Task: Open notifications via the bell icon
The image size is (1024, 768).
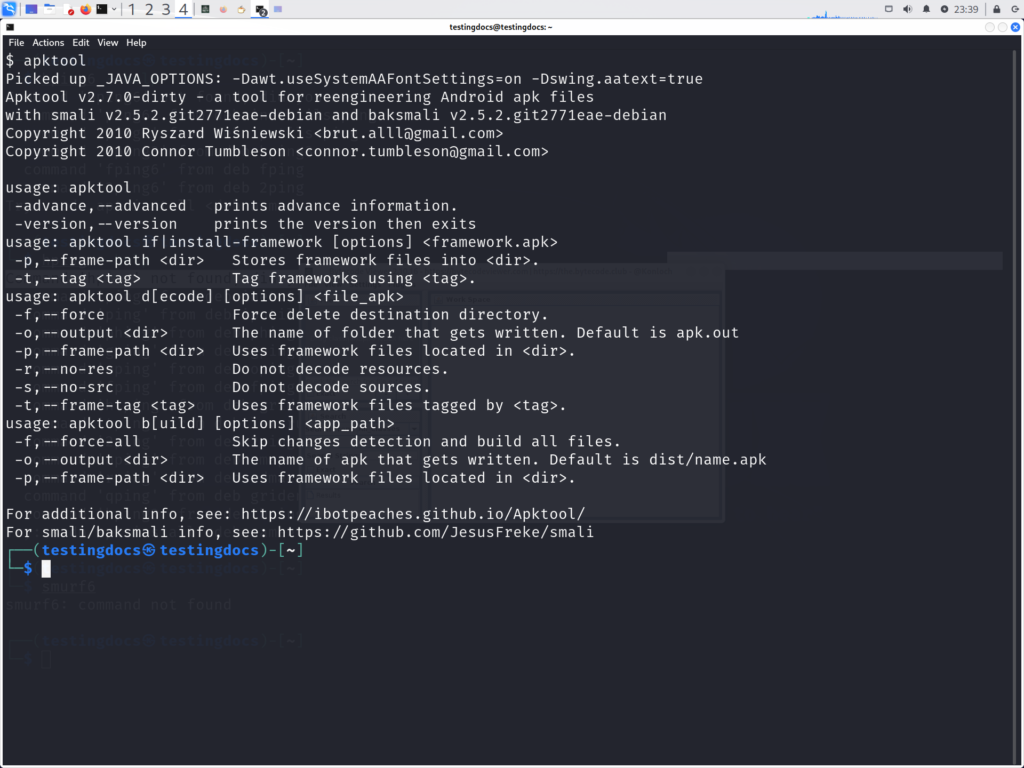Action: coord(926,9)
